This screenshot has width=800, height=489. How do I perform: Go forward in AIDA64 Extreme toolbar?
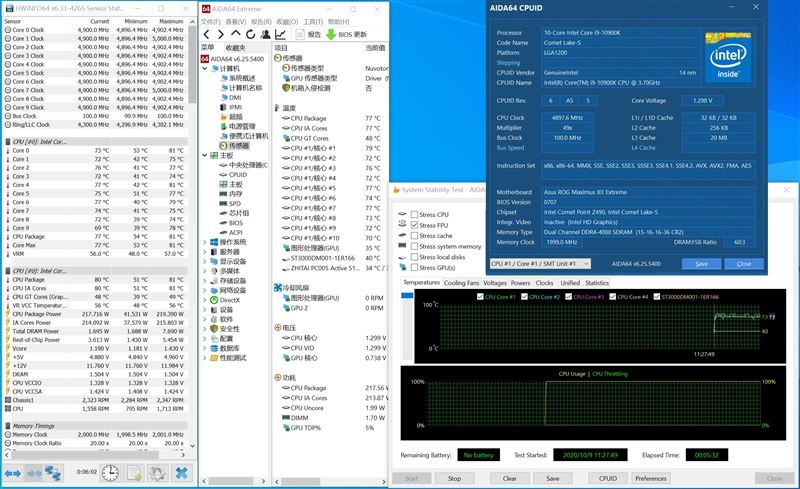pos(221,34)
